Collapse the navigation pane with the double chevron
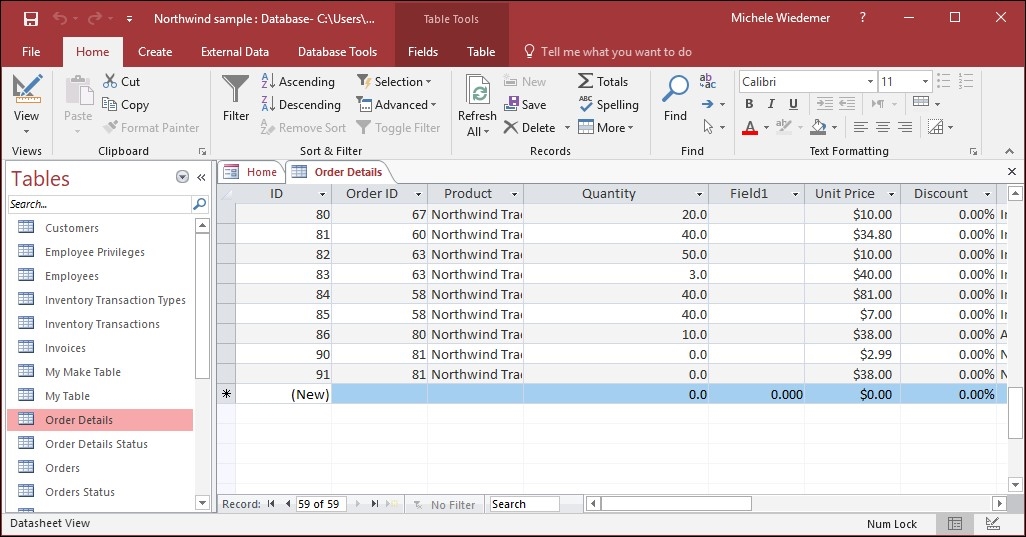 click(x=202, y=177)
